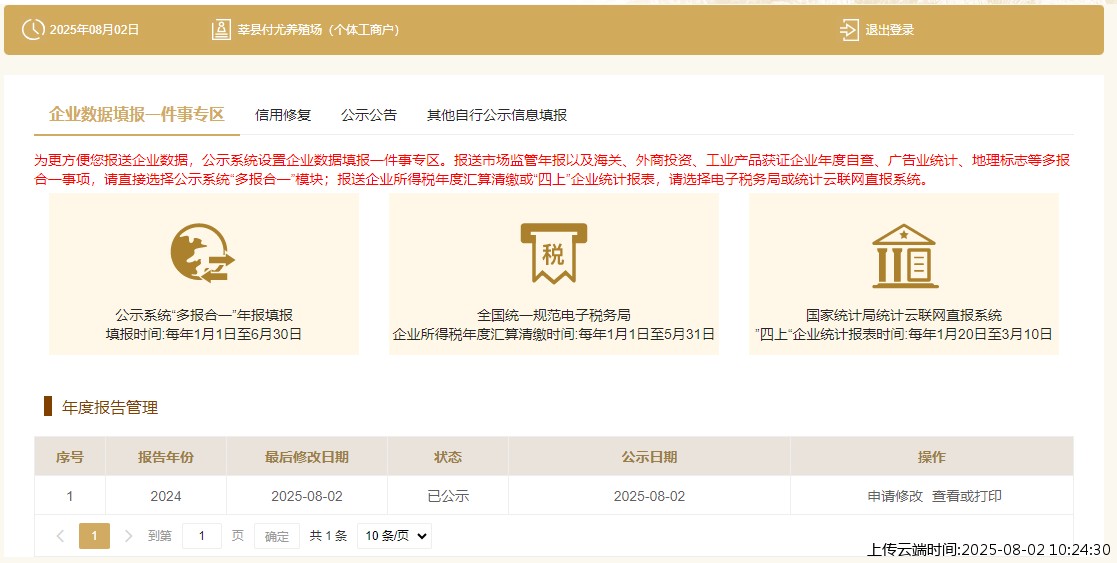The image size is (1117, 563).
Task: Click 申请修改 for the 2024 report
Action: (895, 496)
